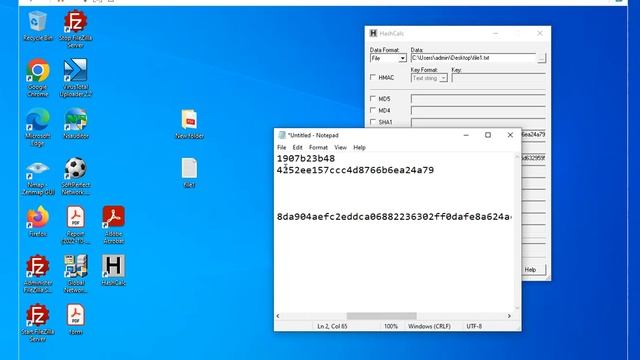Click the 100% zoom status entry

coord(391,327)
